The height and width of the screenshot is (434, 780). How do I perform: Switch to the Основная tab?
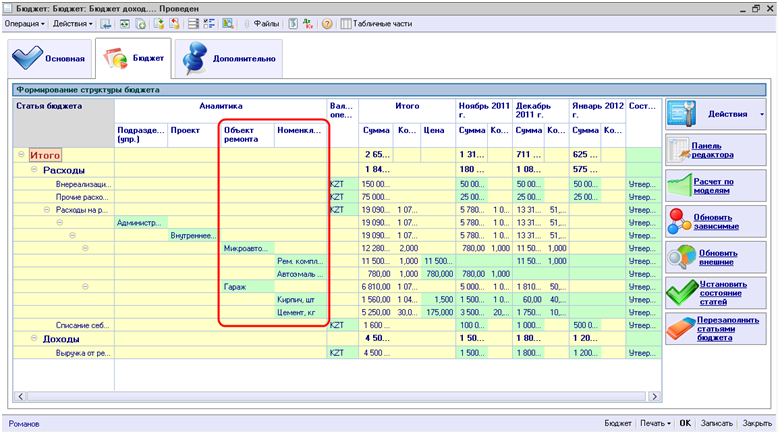[48, 60]
